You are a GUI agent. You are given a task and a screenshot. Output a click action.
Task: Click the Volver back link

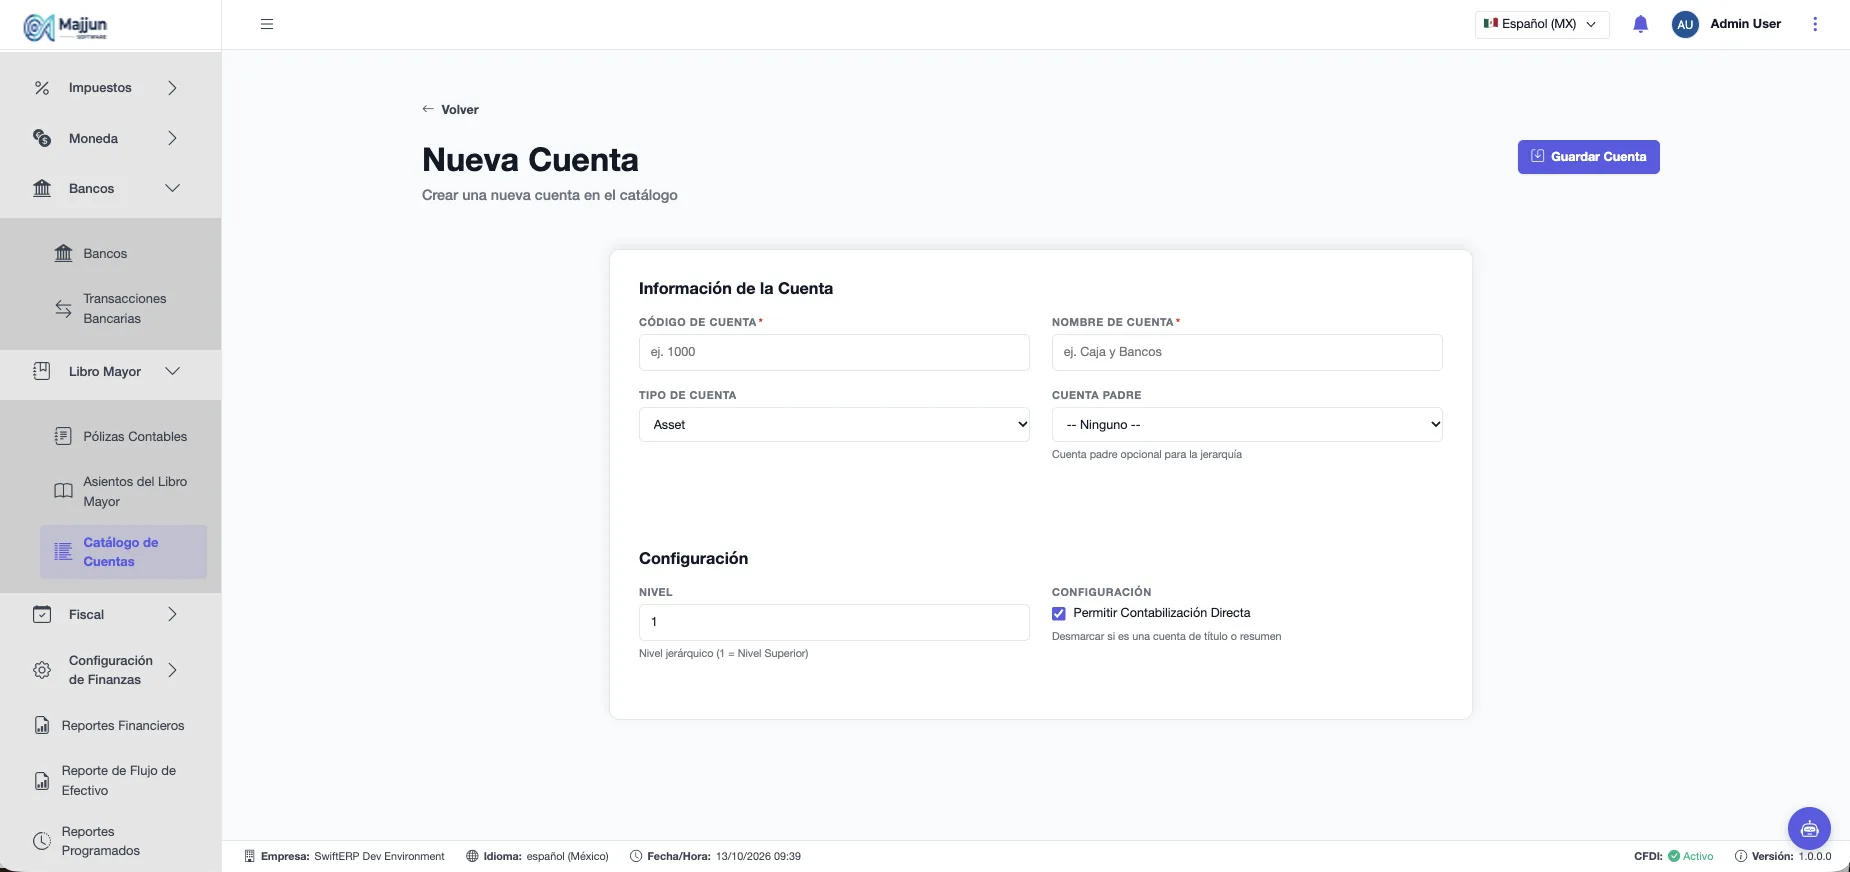click(450, 110)
